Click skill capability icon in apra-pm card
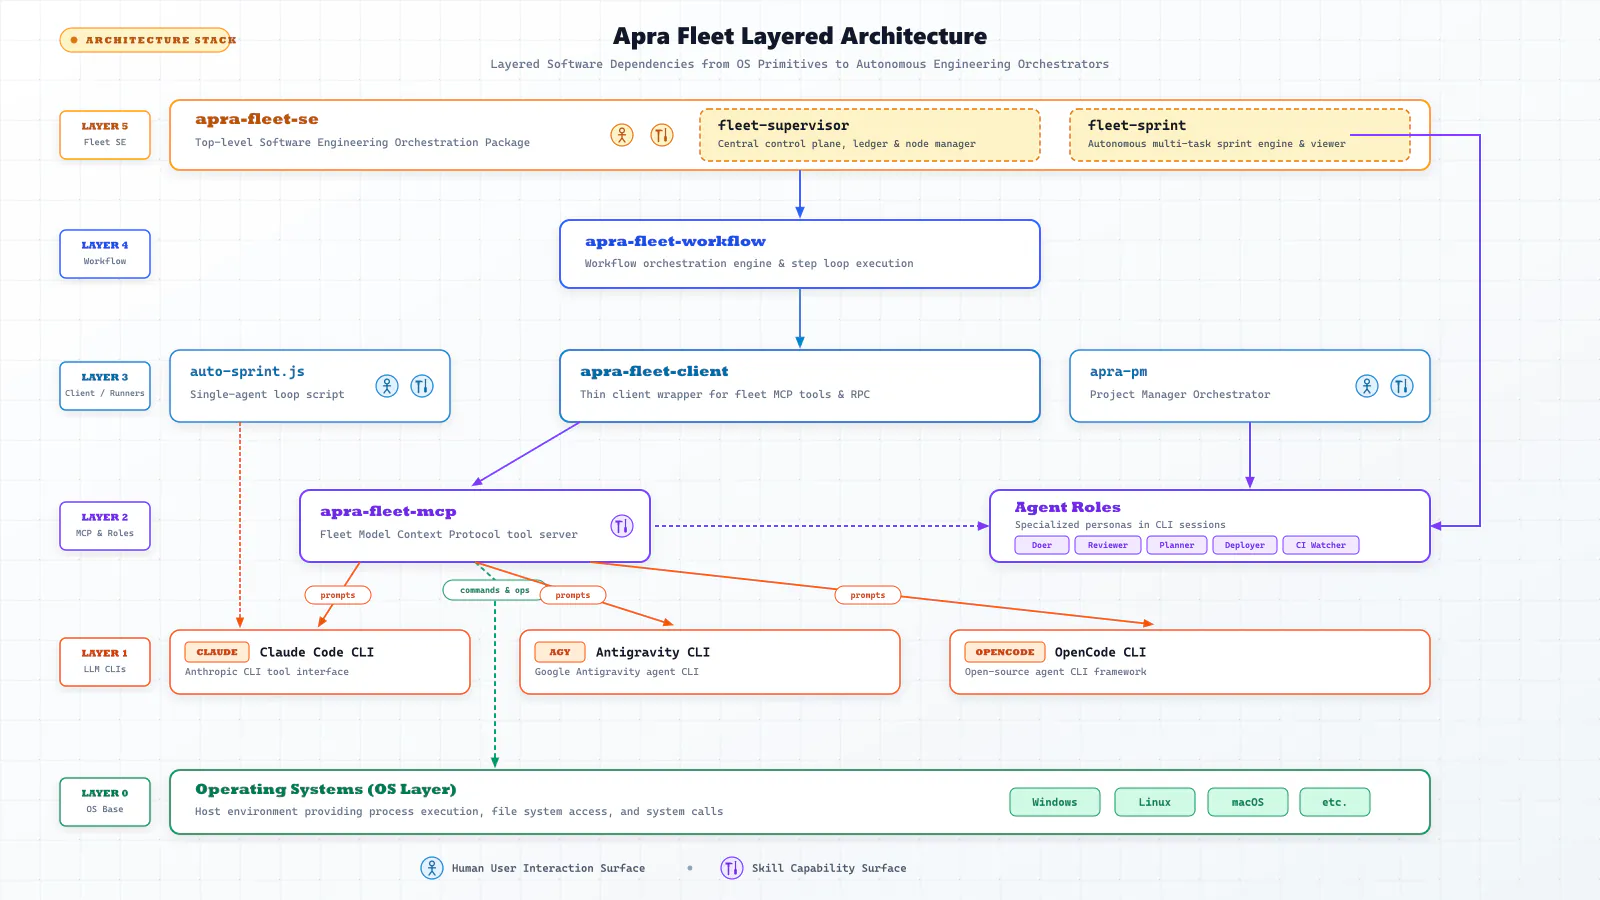The width and height of the screenshot is (1600, 900). click(x=1402, y=386)
